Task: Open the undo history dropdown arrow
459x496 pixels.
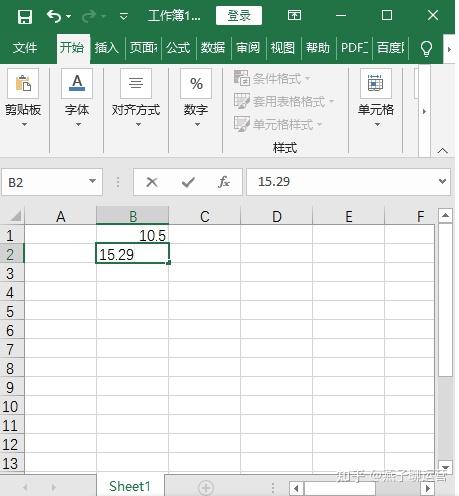Action: [68, 16]
